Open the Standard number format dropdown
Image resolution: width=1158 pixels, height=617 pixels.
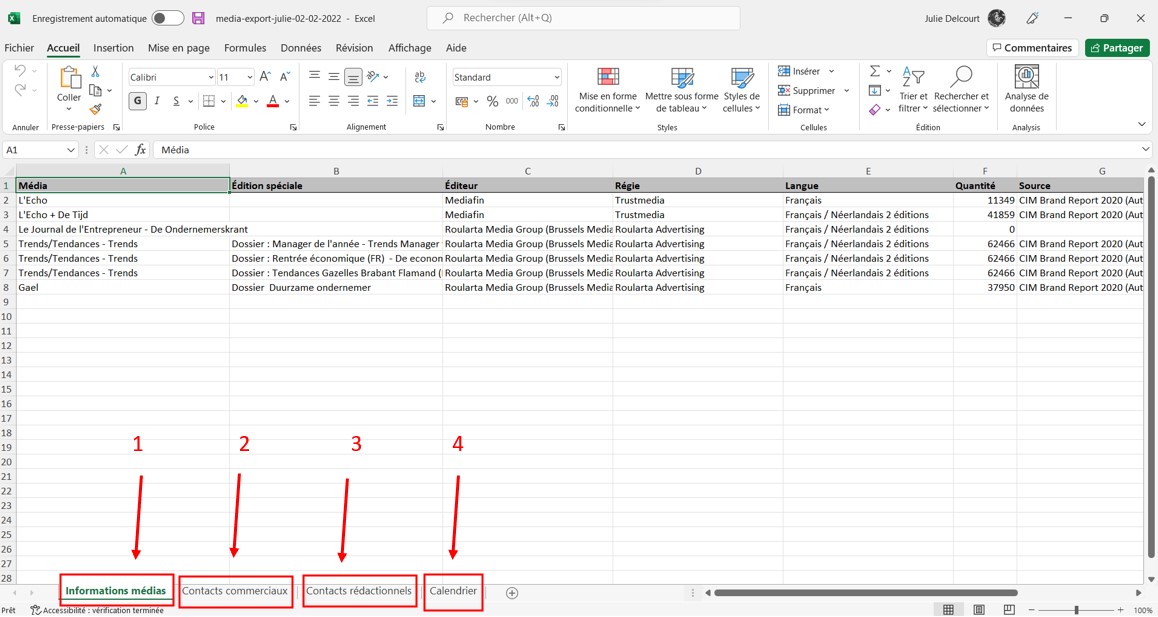point(556,77)
